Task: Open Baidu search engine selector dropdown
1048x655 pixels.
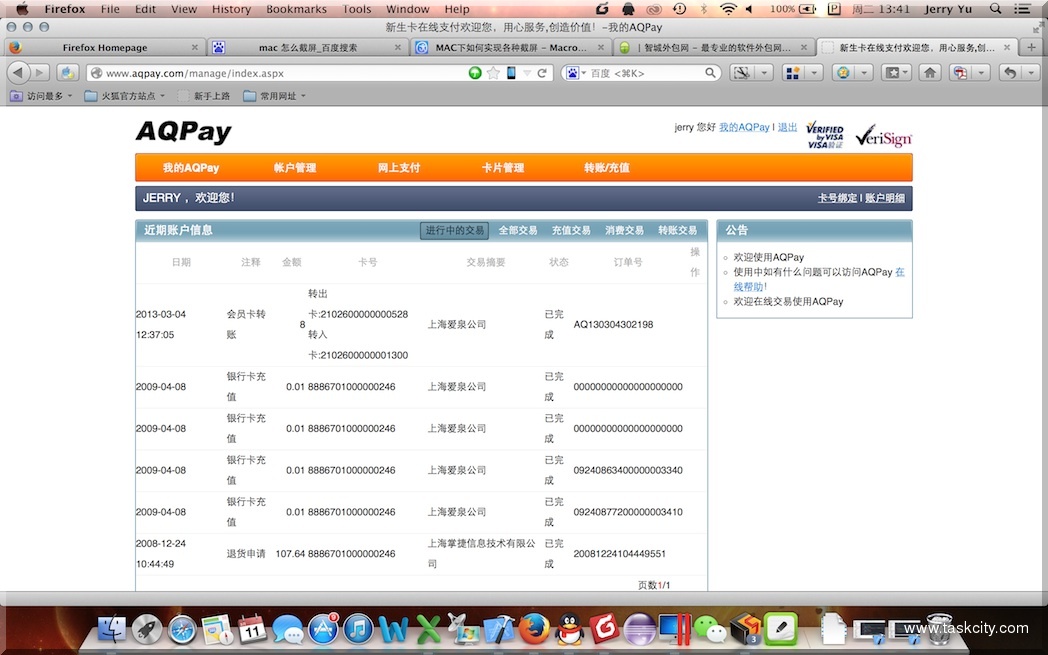Action: pos(575,73)
